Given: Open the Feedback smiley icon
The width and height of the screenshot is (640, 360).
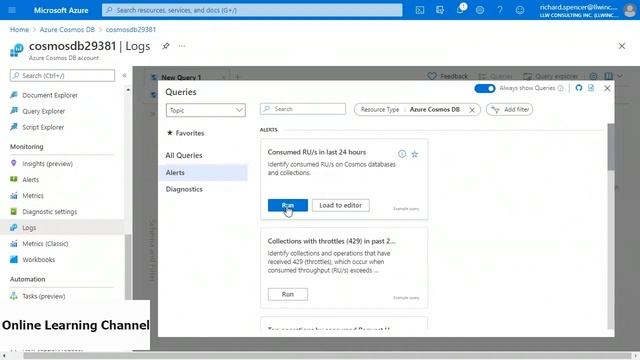Looking at the screenshot, I should (x=520, y=10).
